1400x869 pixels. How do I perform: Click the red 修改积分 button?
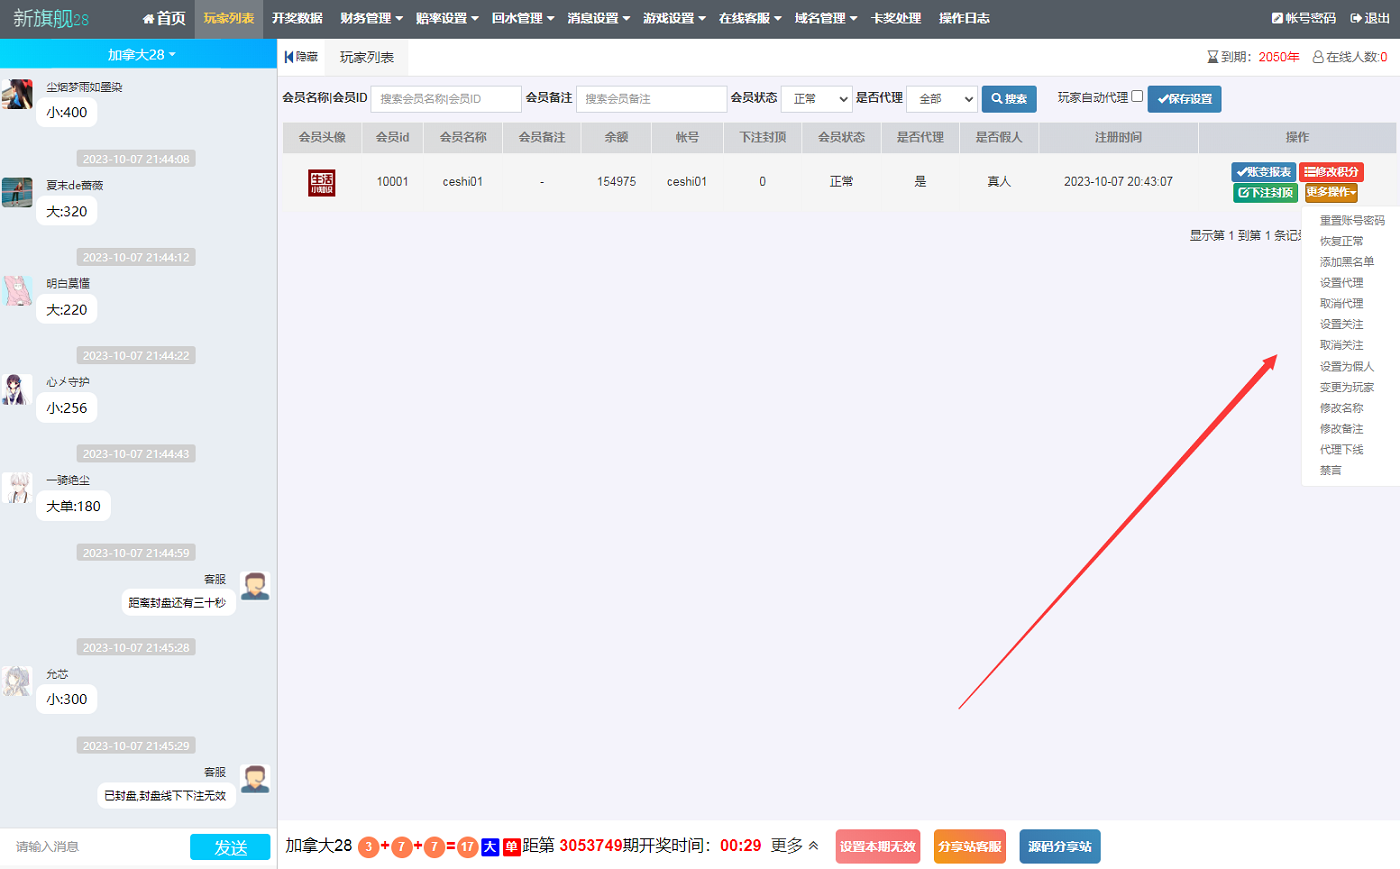point(1331,172)
